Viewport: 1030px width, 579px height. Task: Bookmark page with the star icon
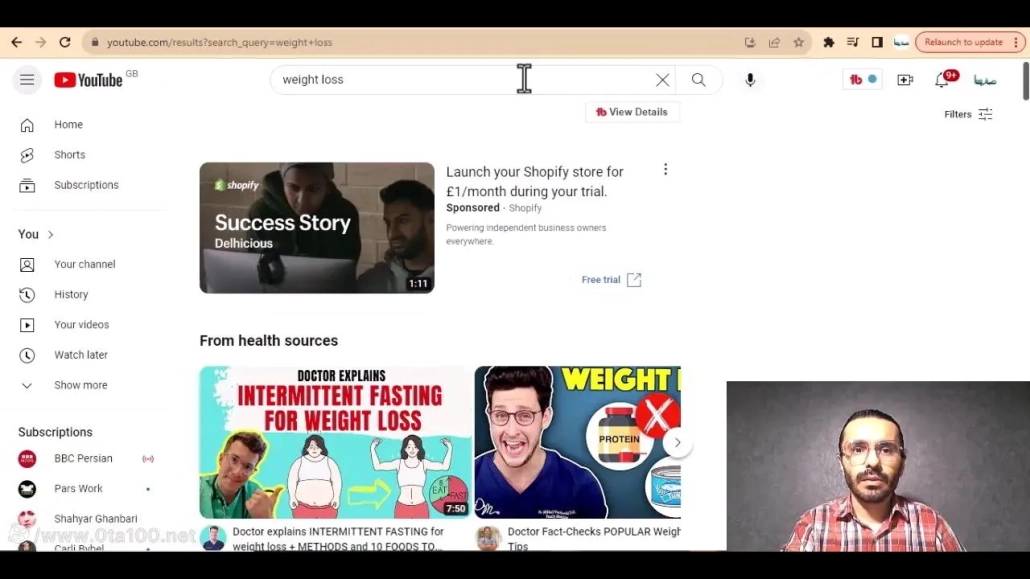[798, 42]
